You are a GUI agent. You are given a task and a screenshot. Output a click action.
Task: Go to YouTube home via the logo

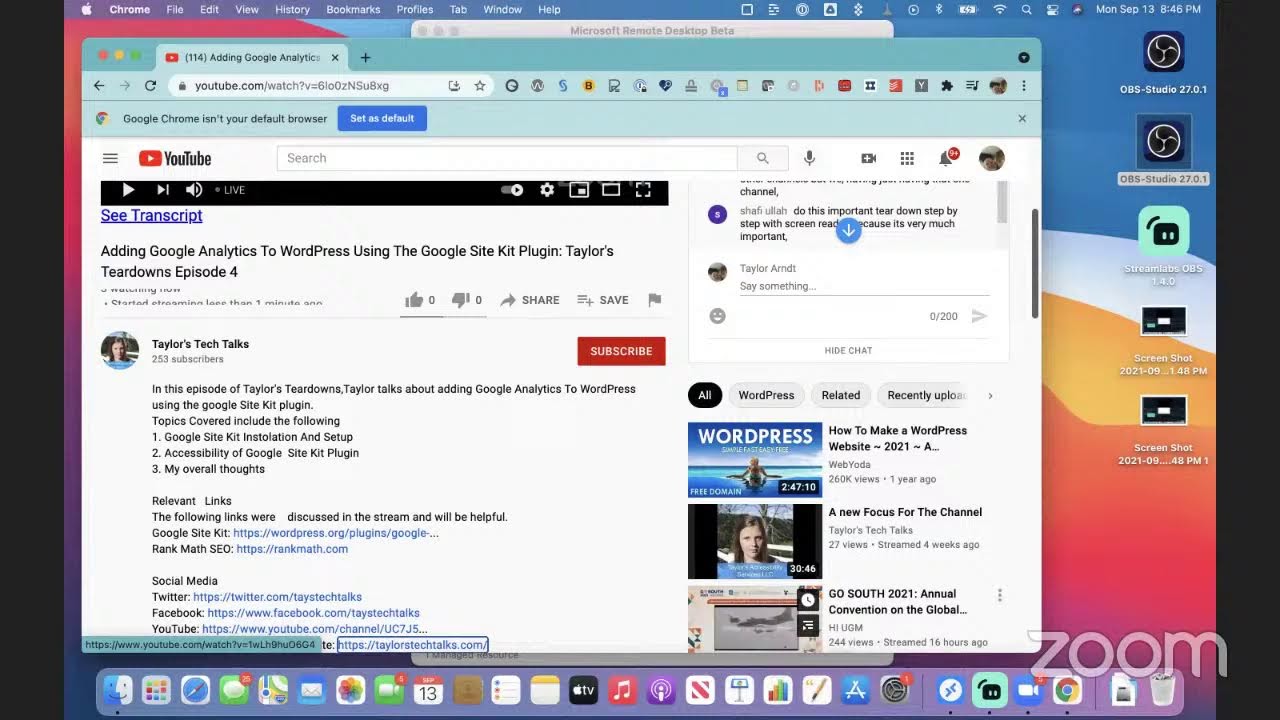point(175,158)
